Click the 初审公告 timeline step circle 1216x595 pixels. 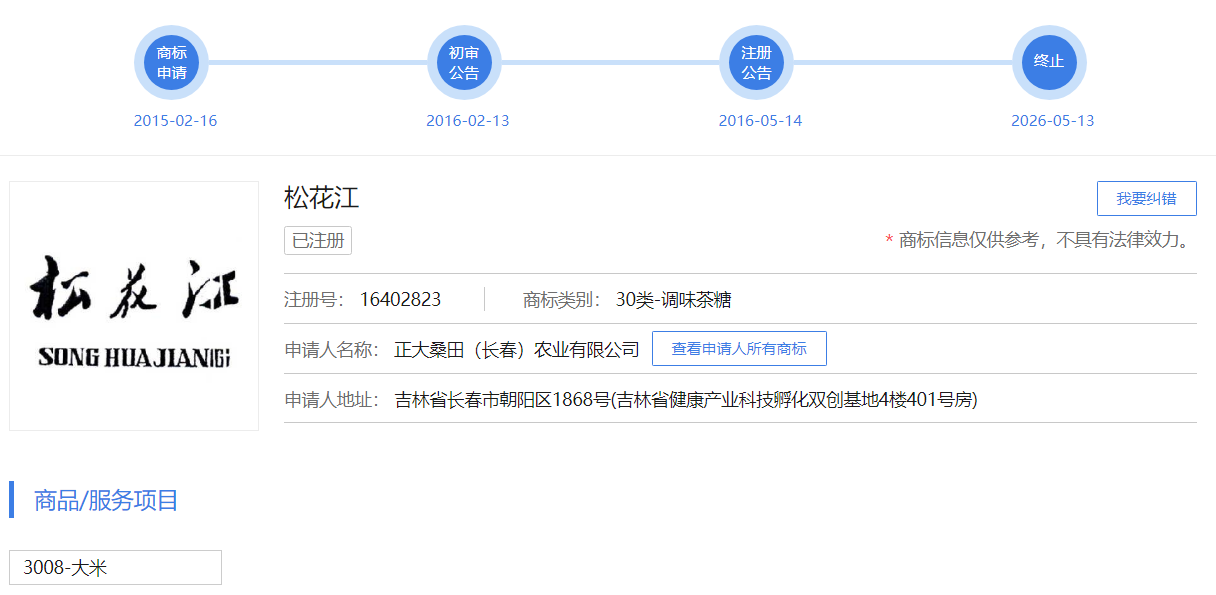pyautogui.click(x=464, y=62)
